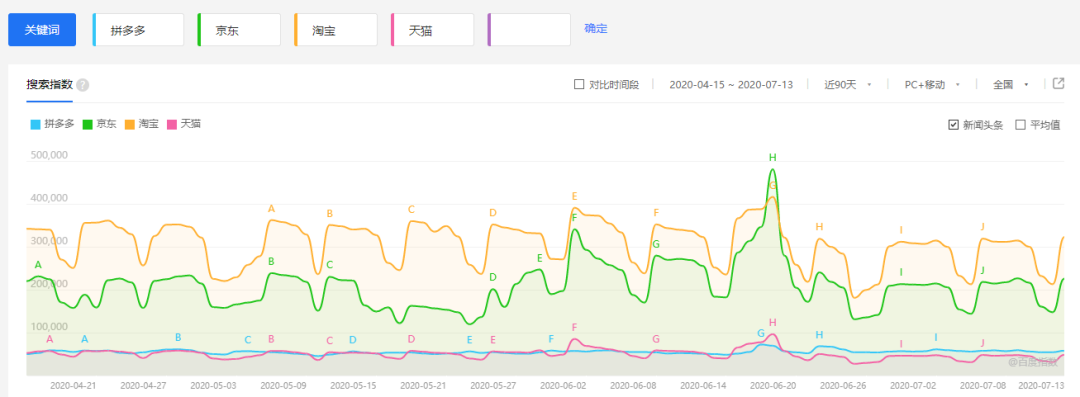Toggle the 拼多多 blue legend swatch
Image resolution: width=1080 pixels, height=397 pixels.
coord(36,125)
